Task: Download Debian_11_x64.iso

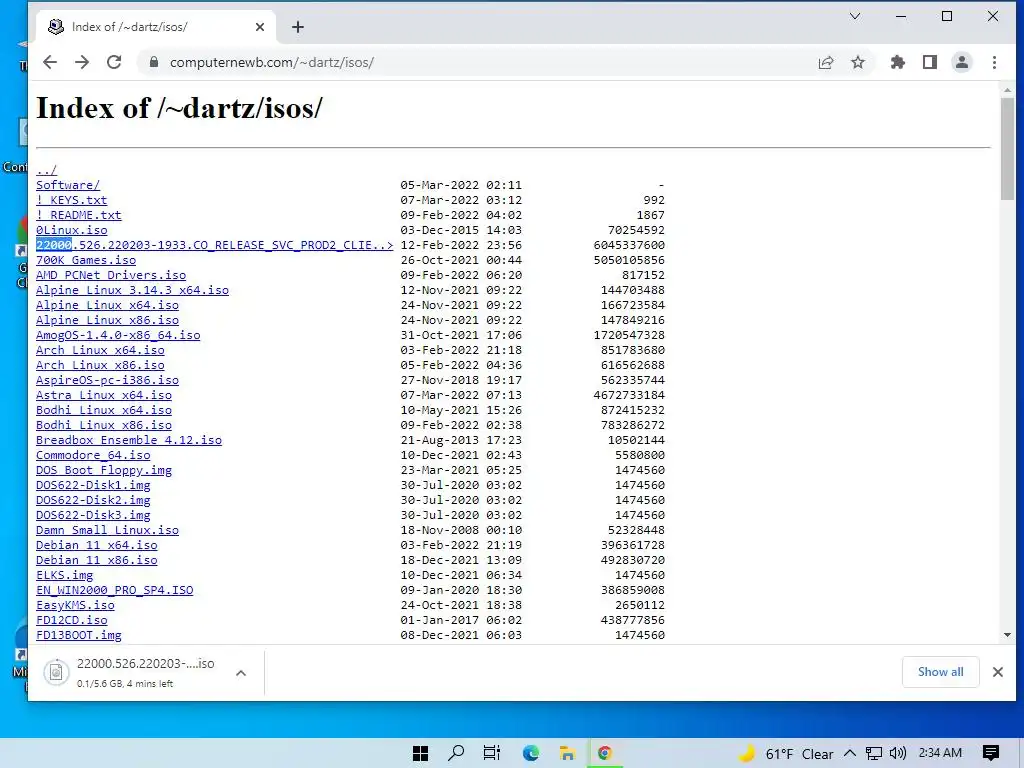Action: [97, 545]
